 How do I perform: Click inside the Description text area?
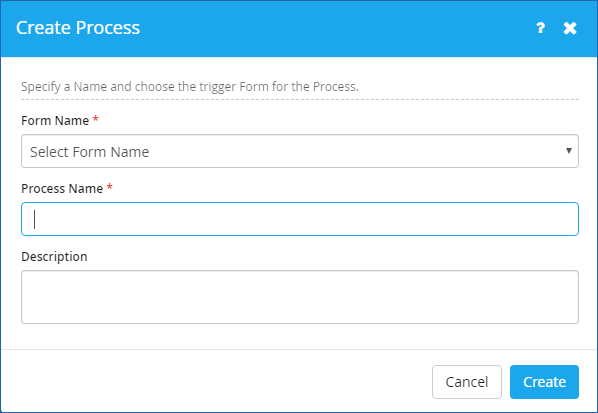click(300, 297)
